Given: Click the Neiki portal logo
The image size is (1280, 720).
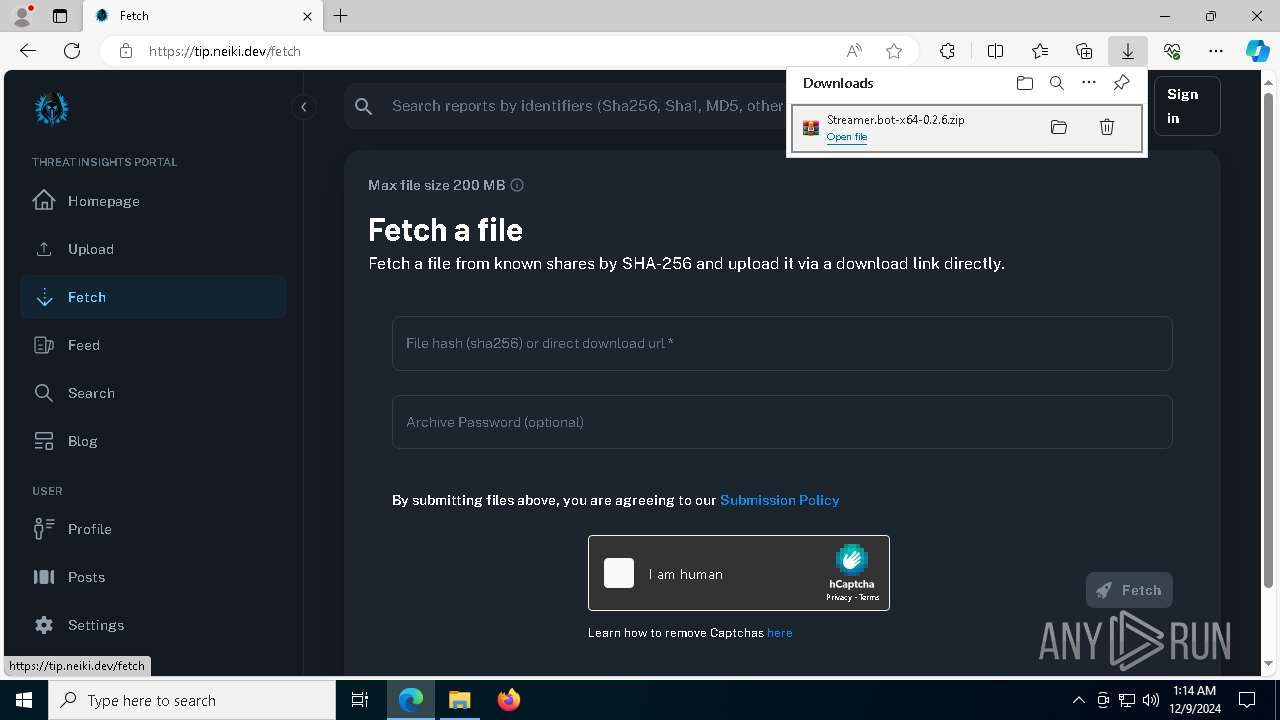Looking at the screenshot, I should coord(51,108).
